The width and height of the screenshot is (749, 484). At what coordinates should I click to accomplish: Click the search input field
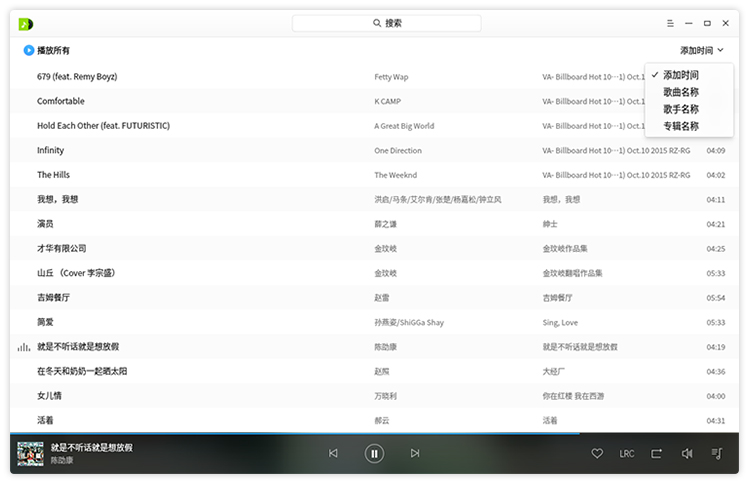(x=386, y=23)
